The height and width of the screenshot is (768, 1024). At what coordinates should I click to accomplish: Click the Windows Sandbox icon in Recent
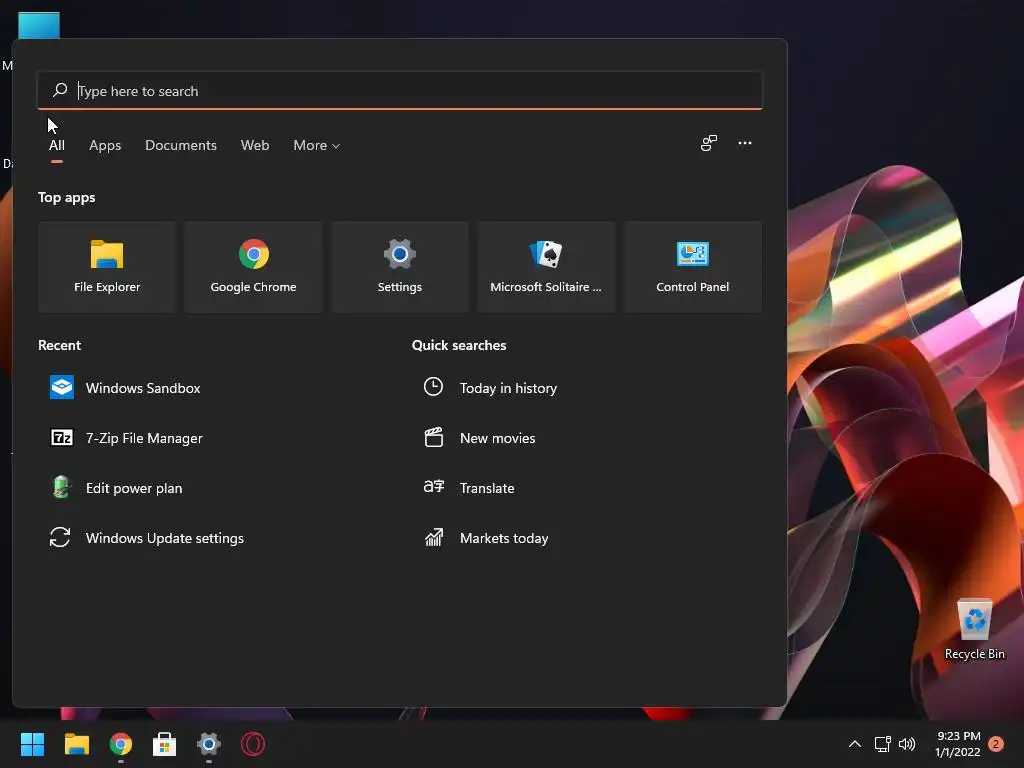(62, 387)
